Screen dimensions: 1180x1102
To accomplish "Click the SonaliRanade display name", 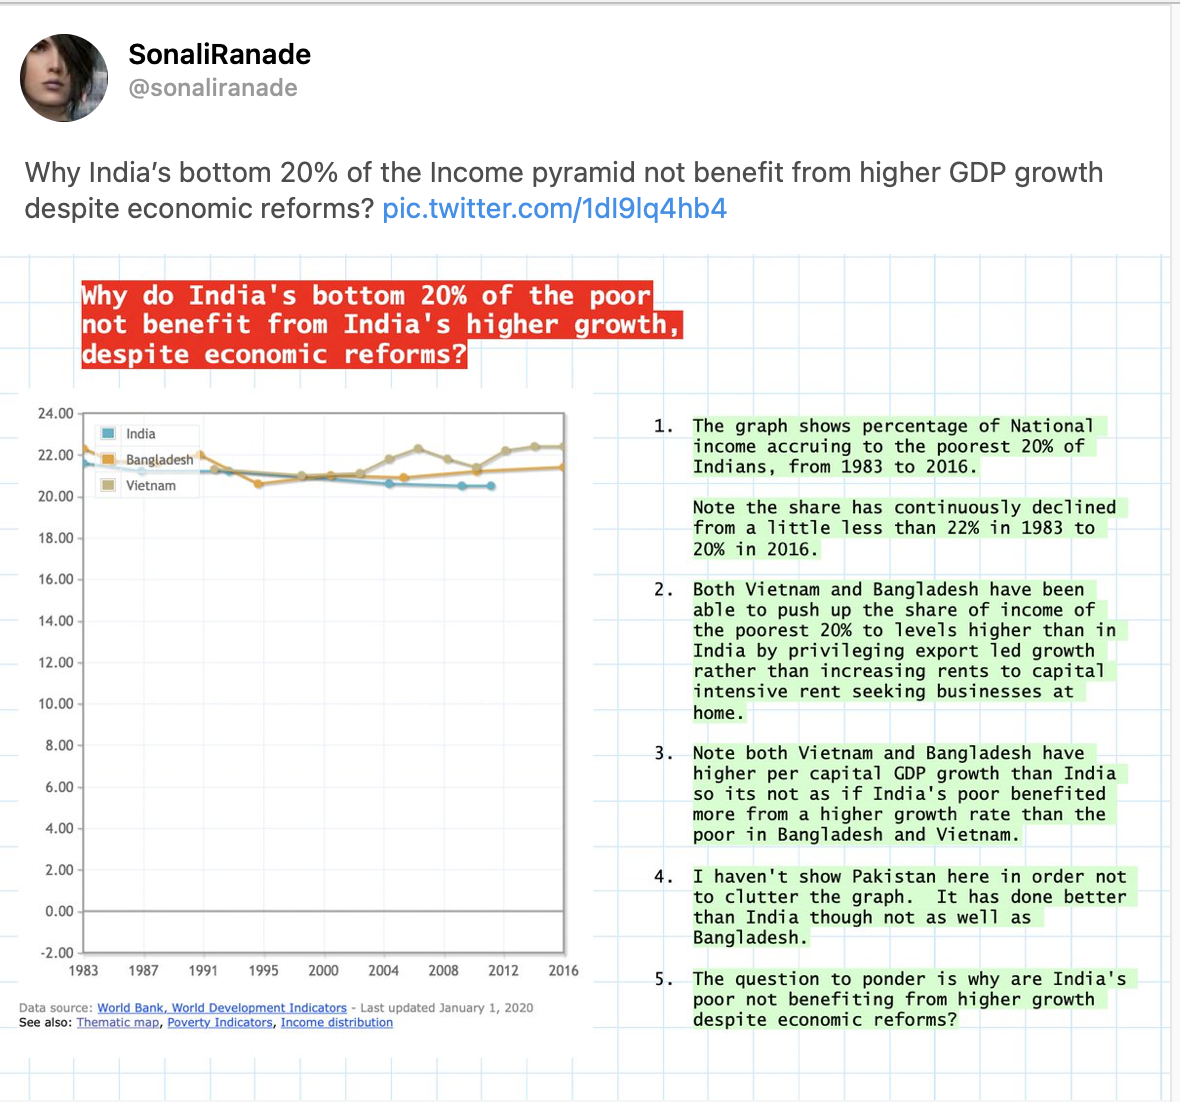I will (218, 55).
